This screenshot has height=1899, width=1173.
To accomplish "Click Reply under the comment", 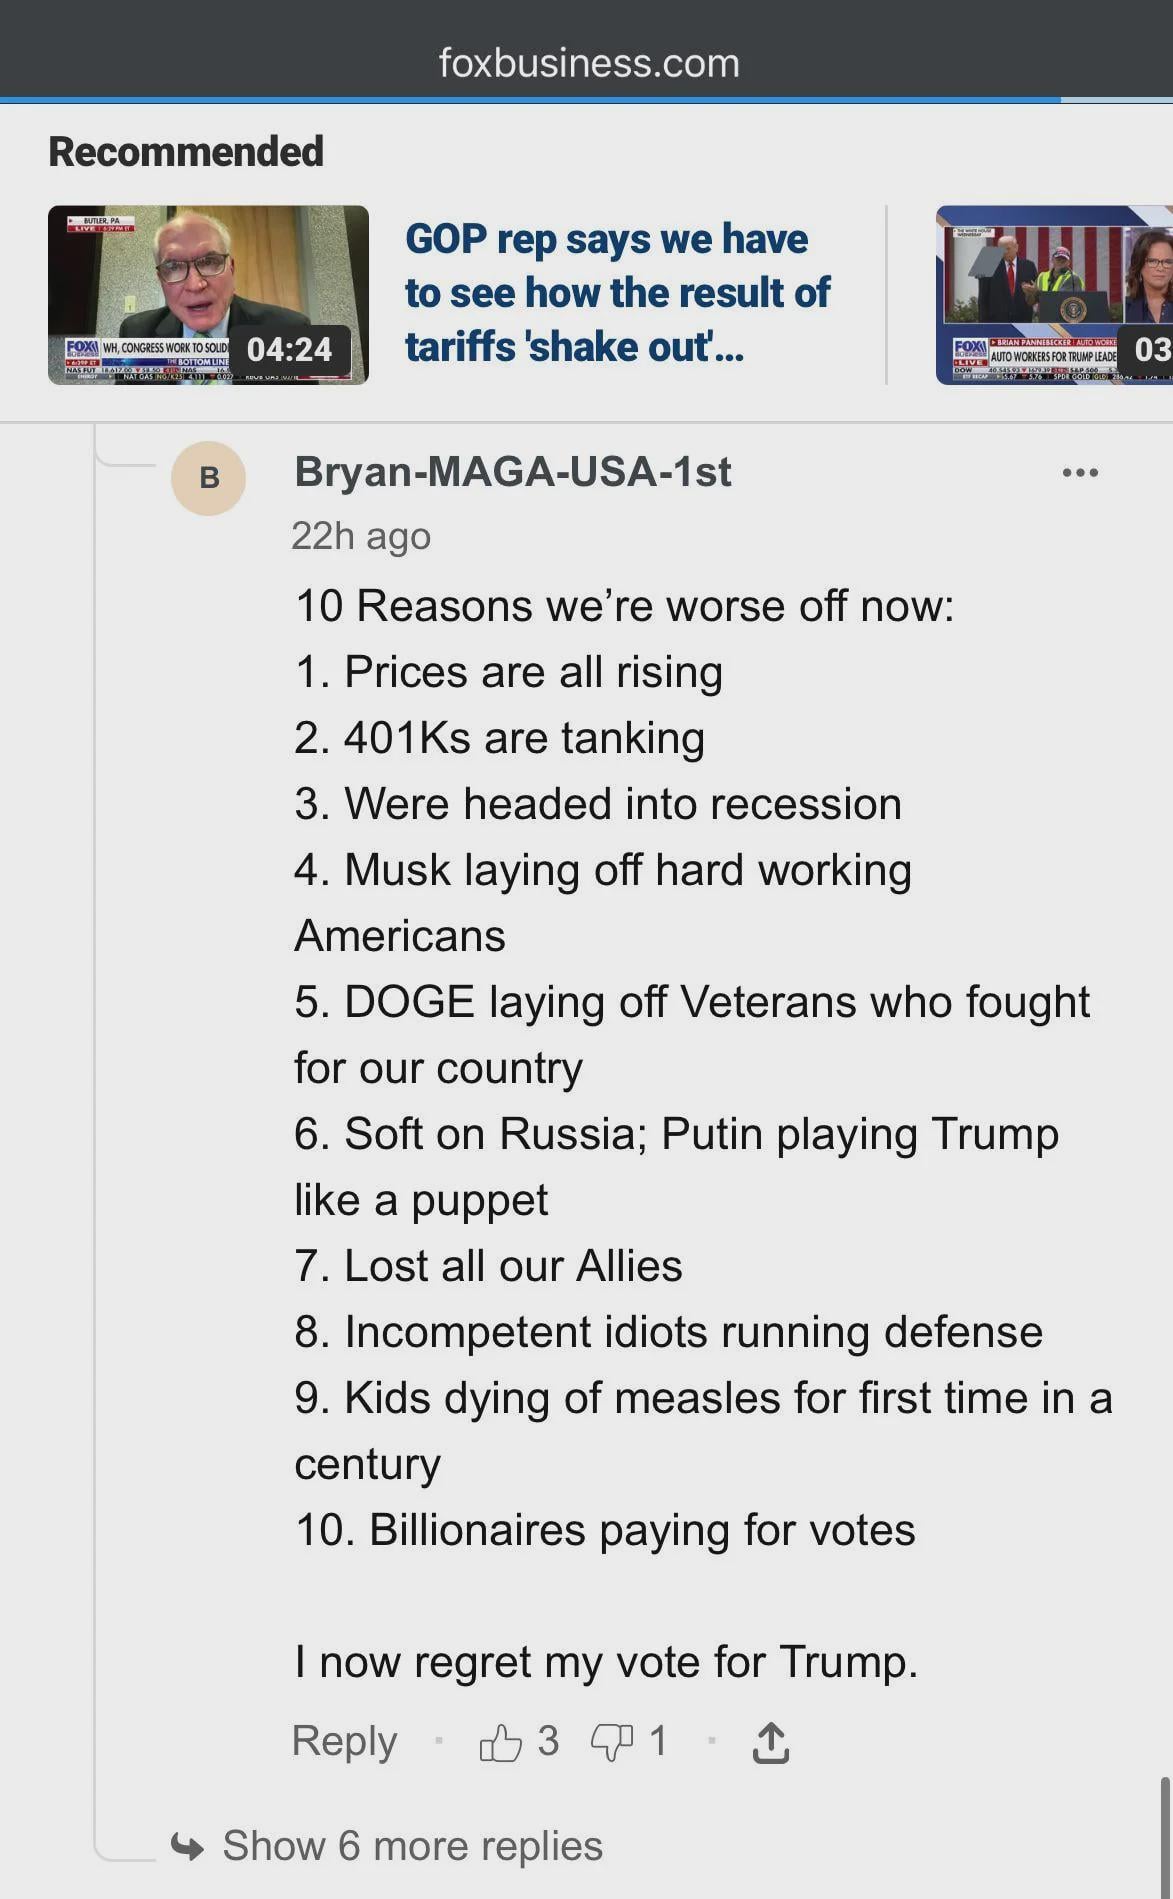I will (x=344, y=1741).
